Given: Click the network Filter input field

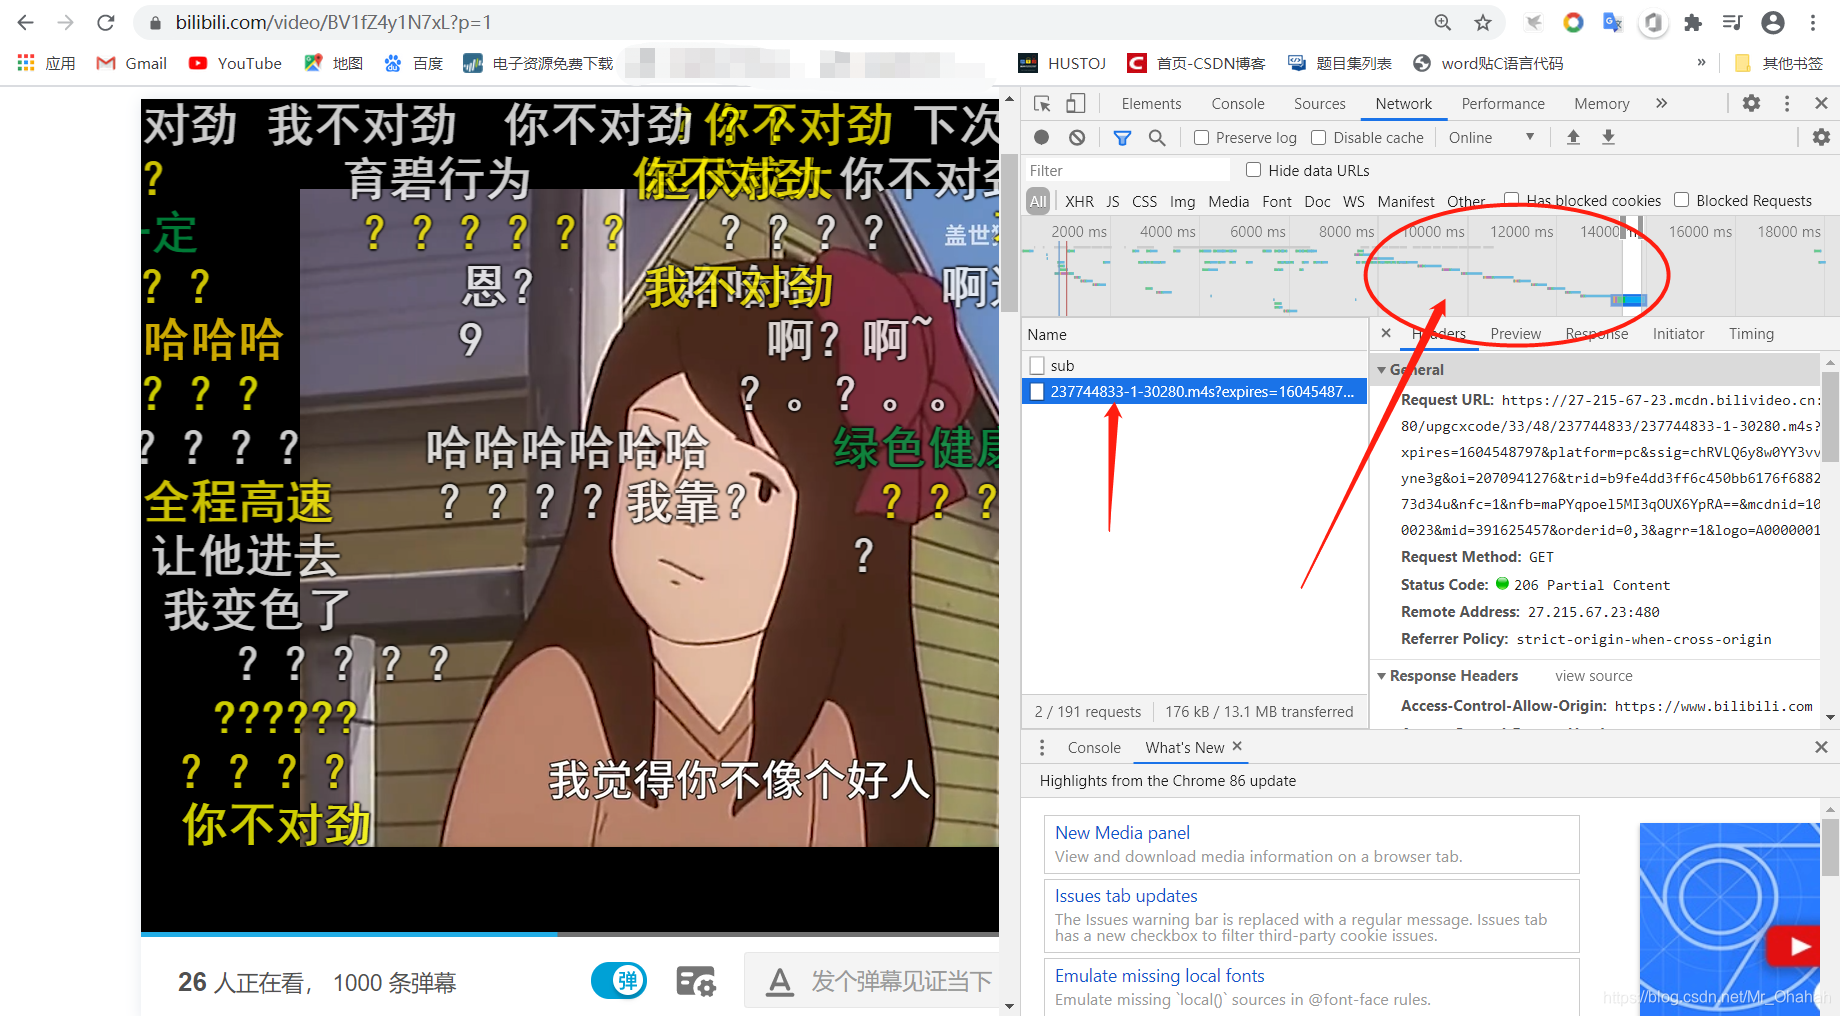Looking at the screenshot, I should [1128, 170].
